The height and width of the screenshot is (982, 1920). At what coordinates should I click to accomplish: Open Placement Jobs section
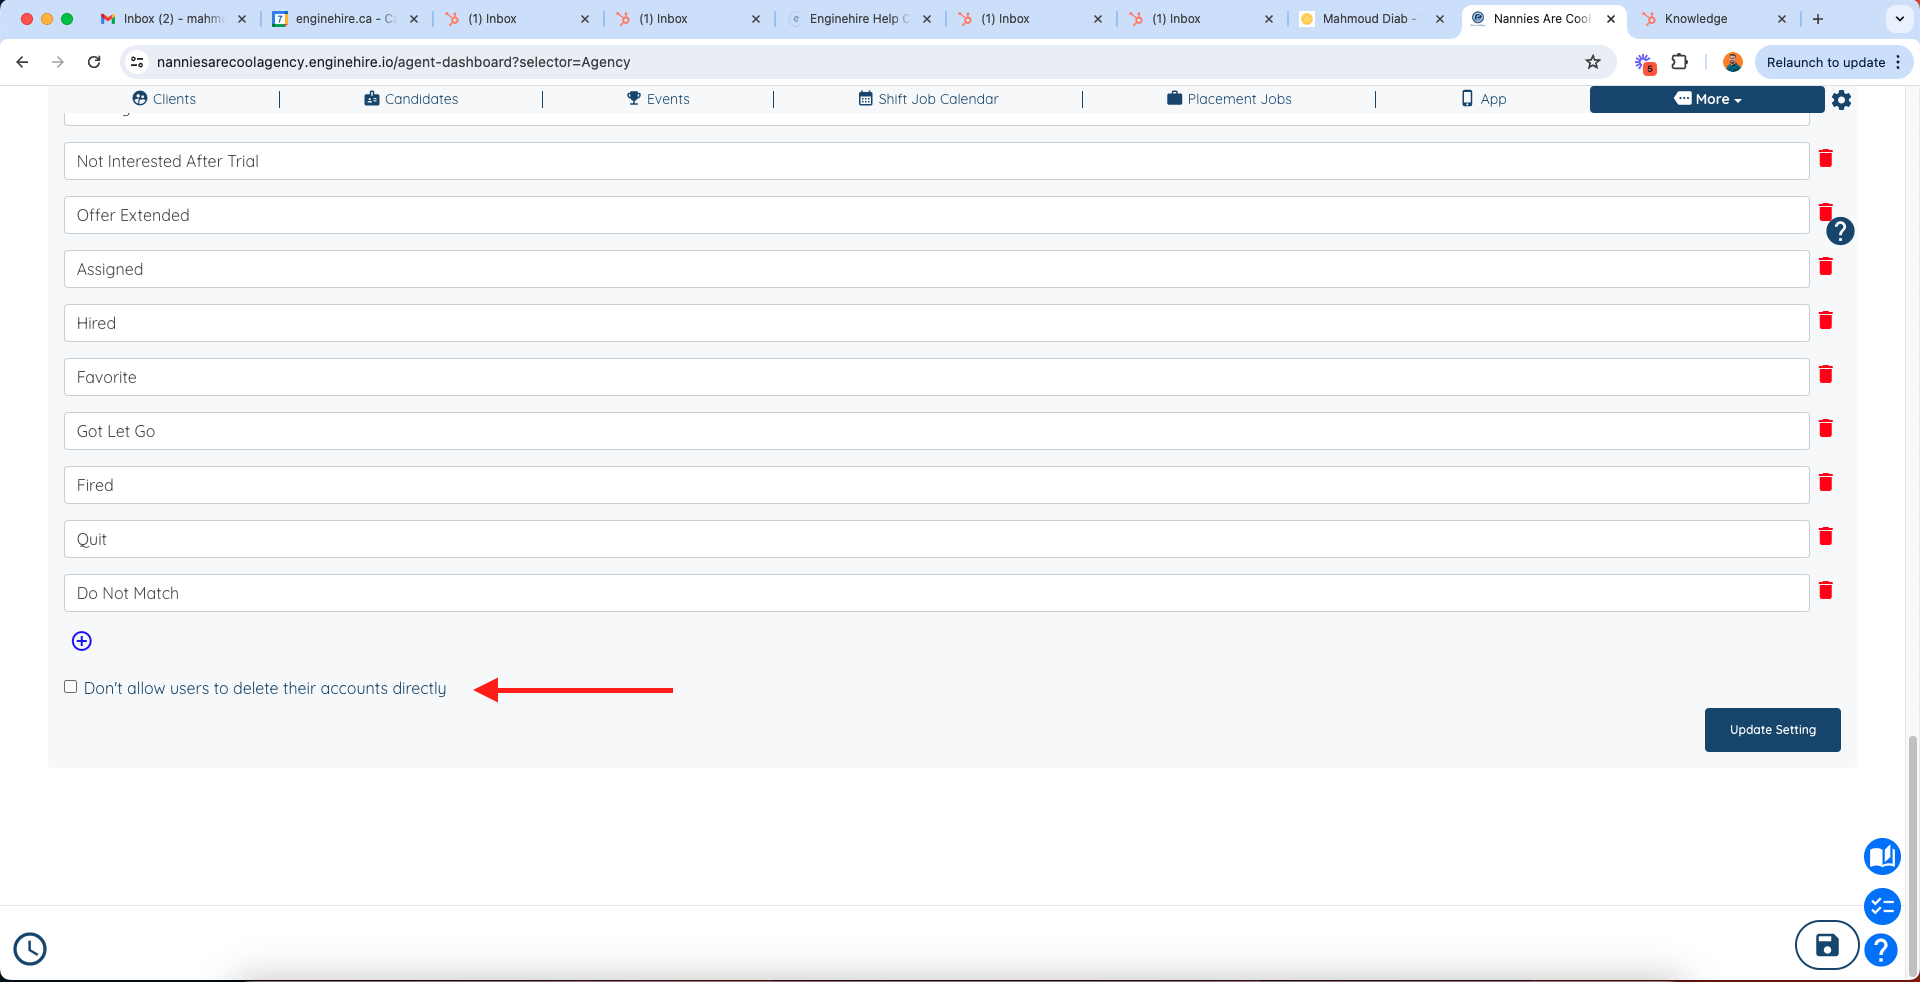pos(1229,99)
